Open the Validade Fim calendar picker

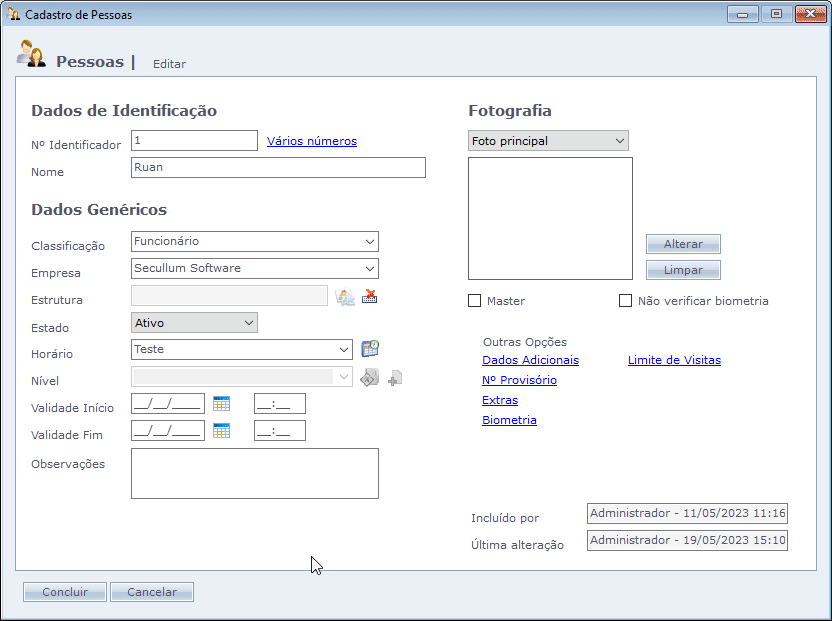221,431
